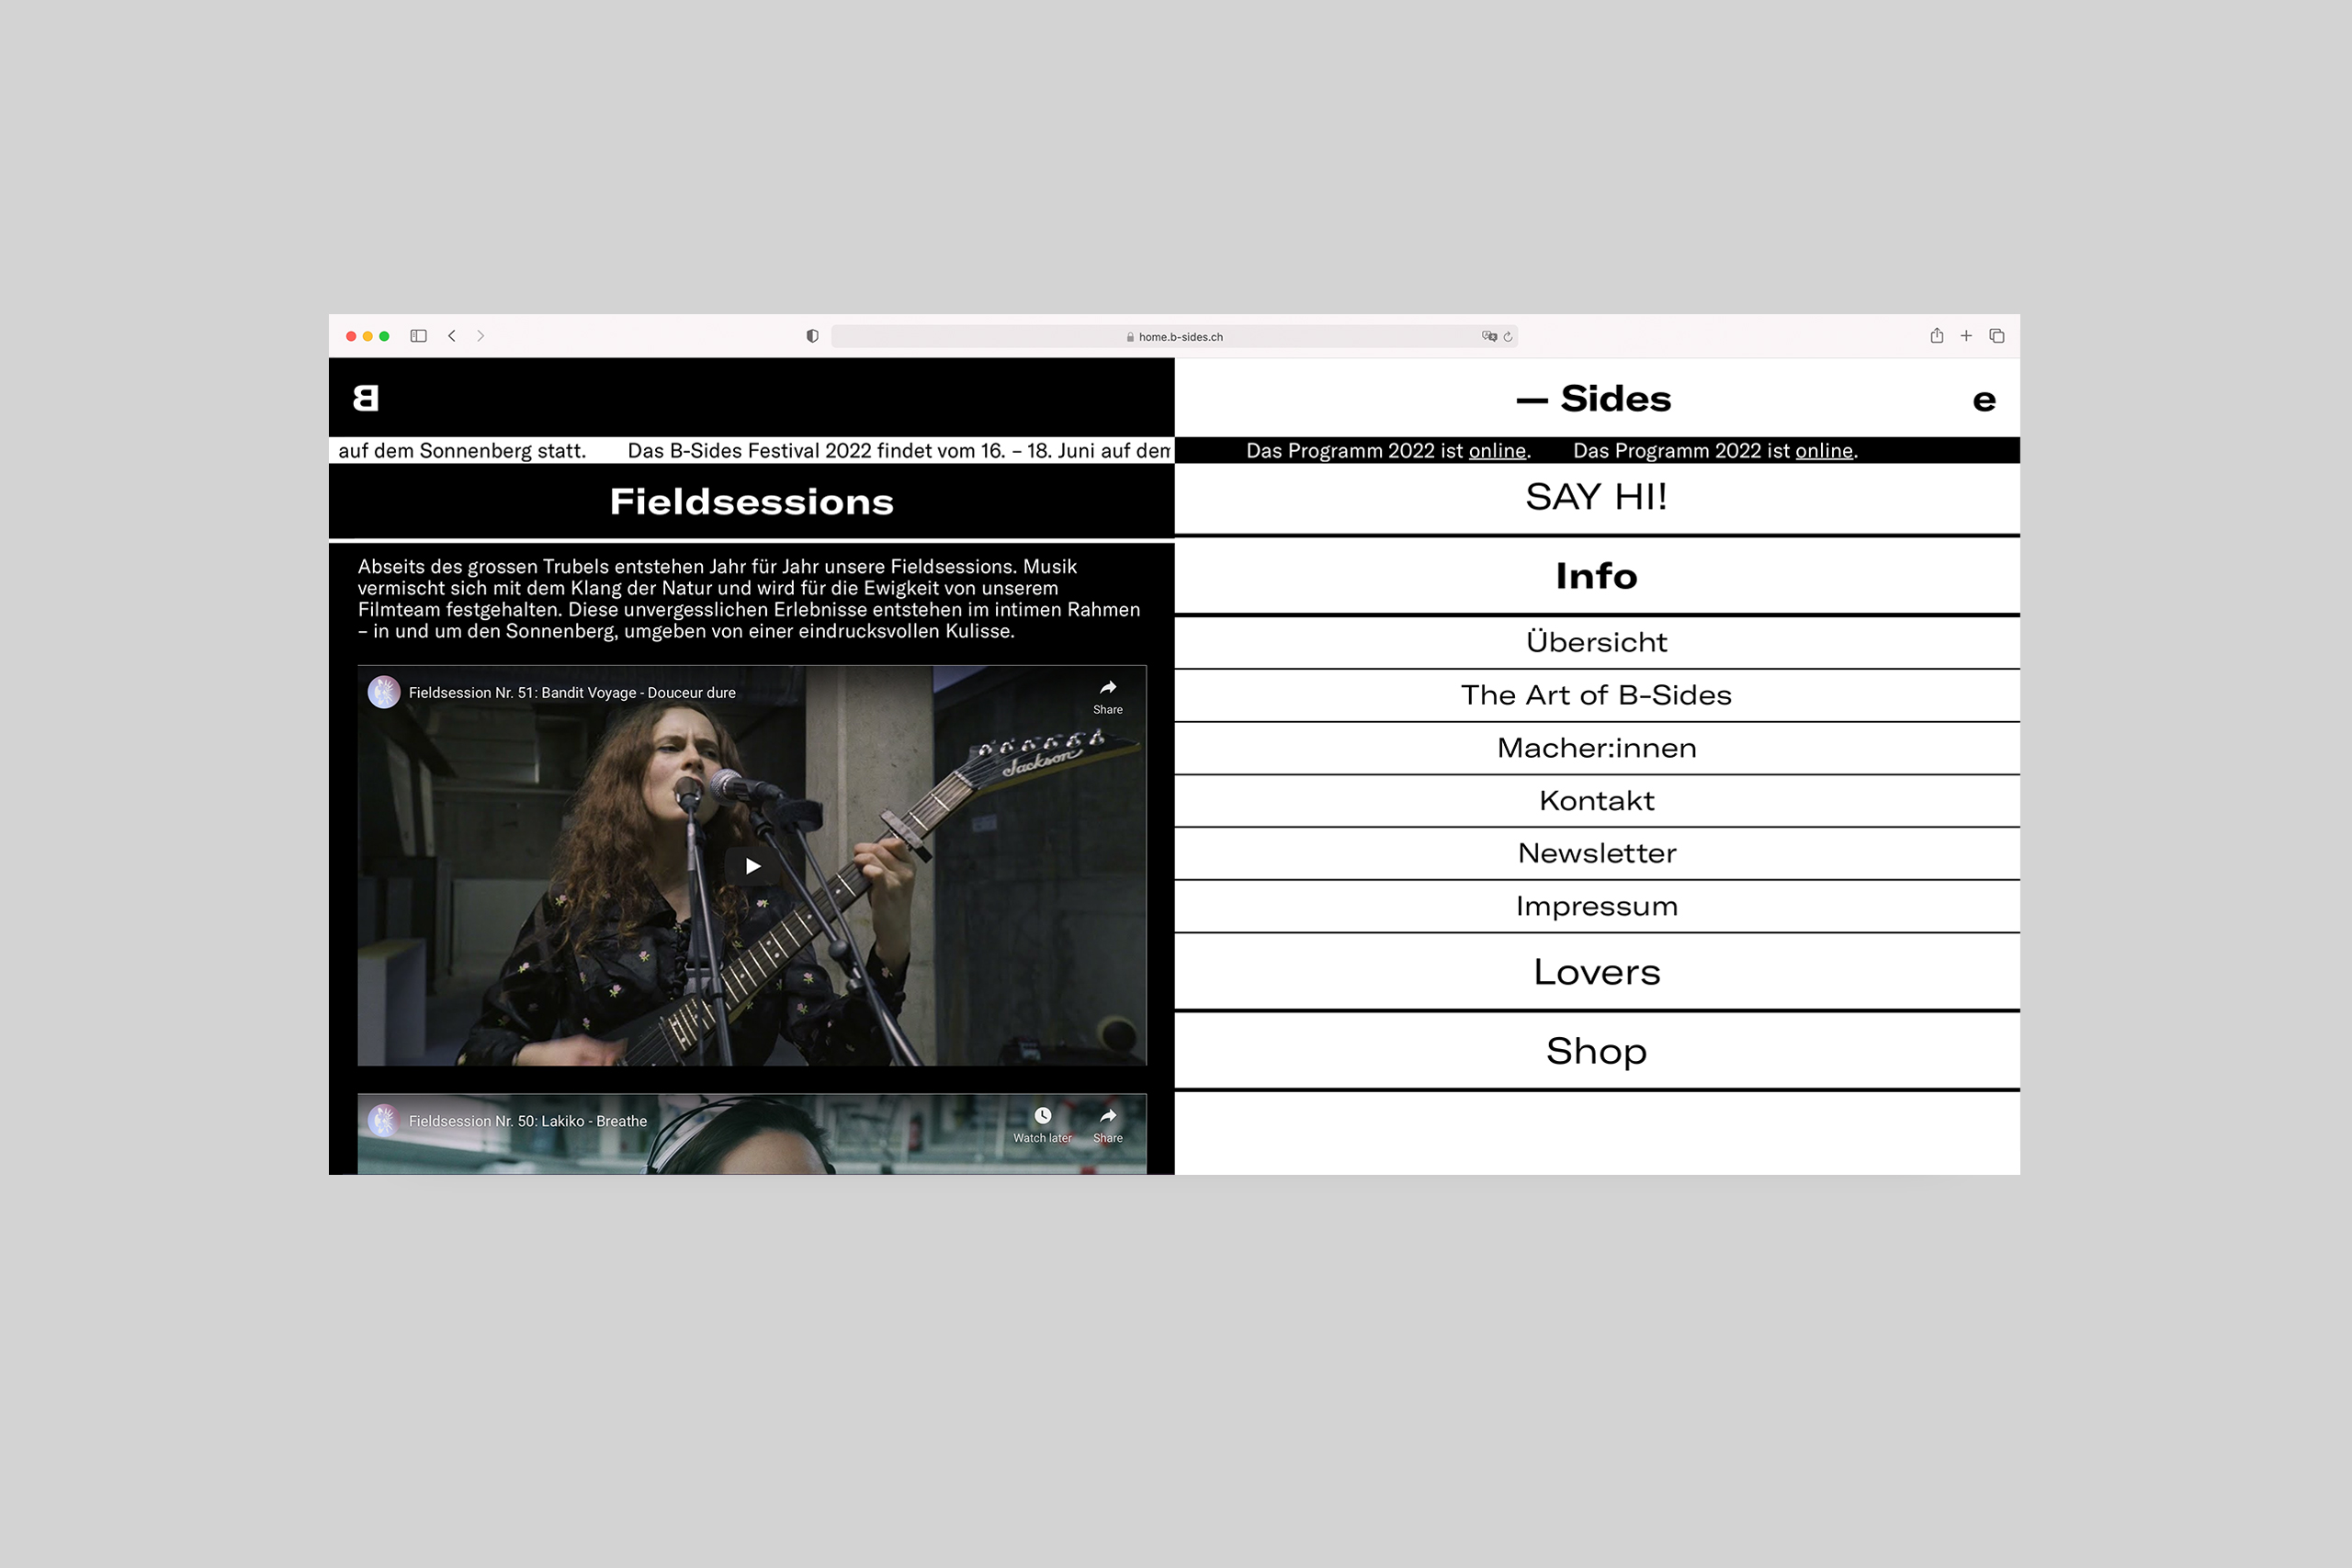Collapse the Info menu section
Screen dimensions: 2352x1568
pyautogui.click(x=1596, y=576)
